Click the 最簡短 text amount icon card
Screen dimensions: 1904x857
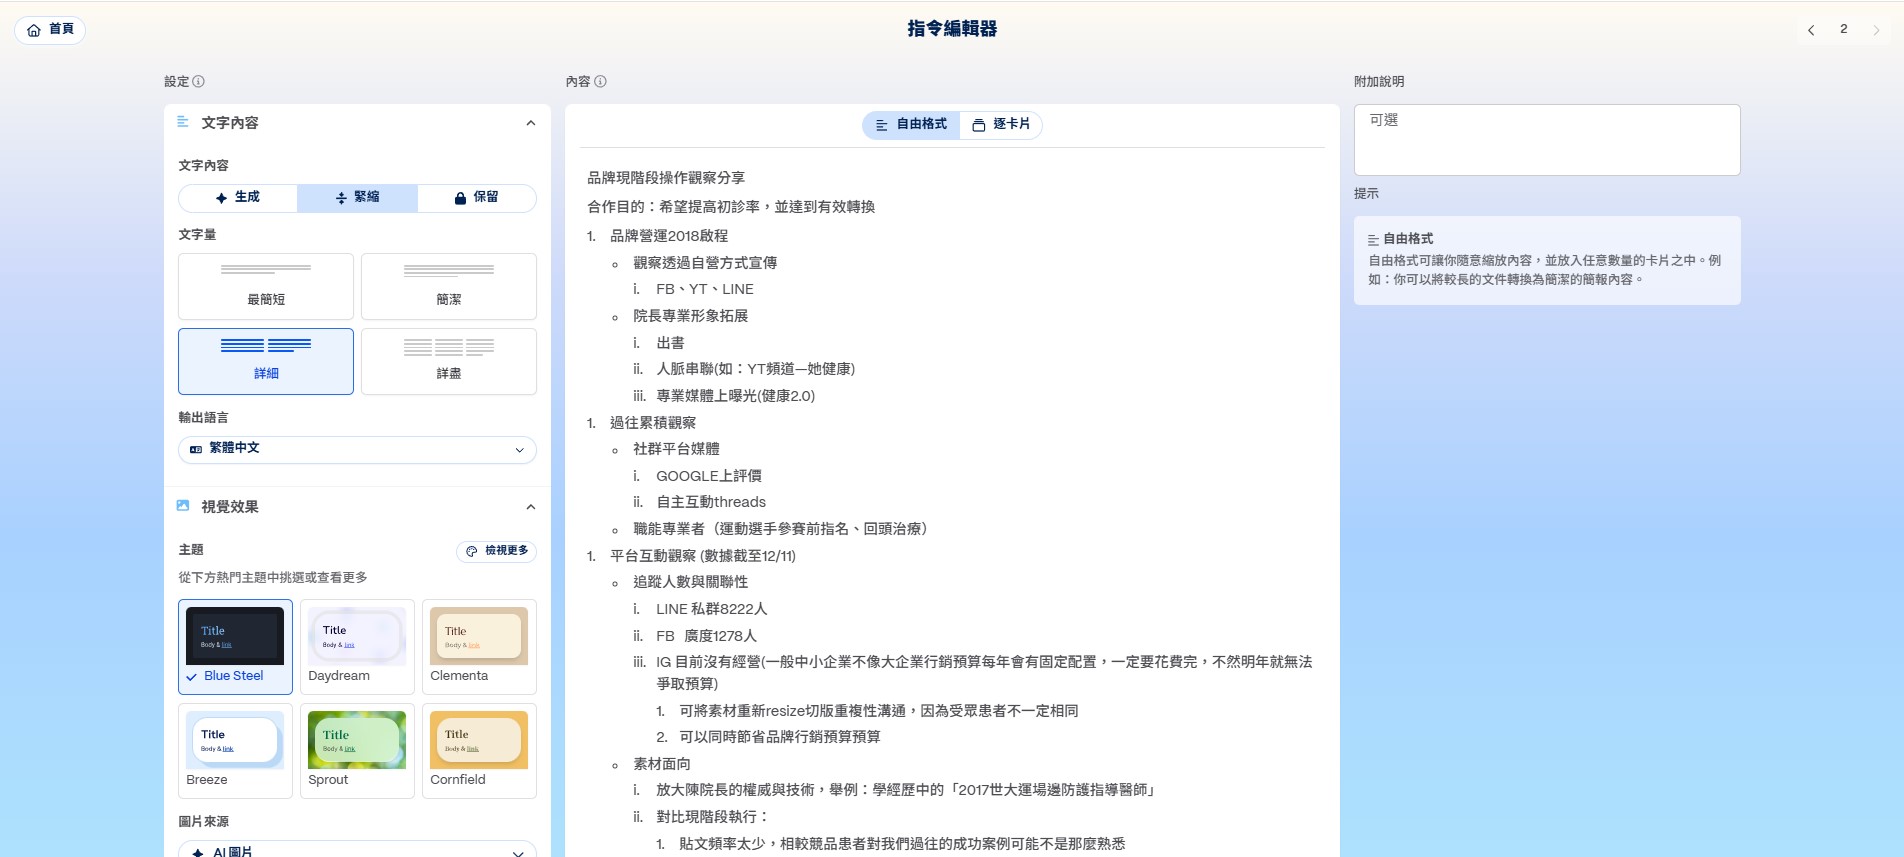click(x=266, y=286)
